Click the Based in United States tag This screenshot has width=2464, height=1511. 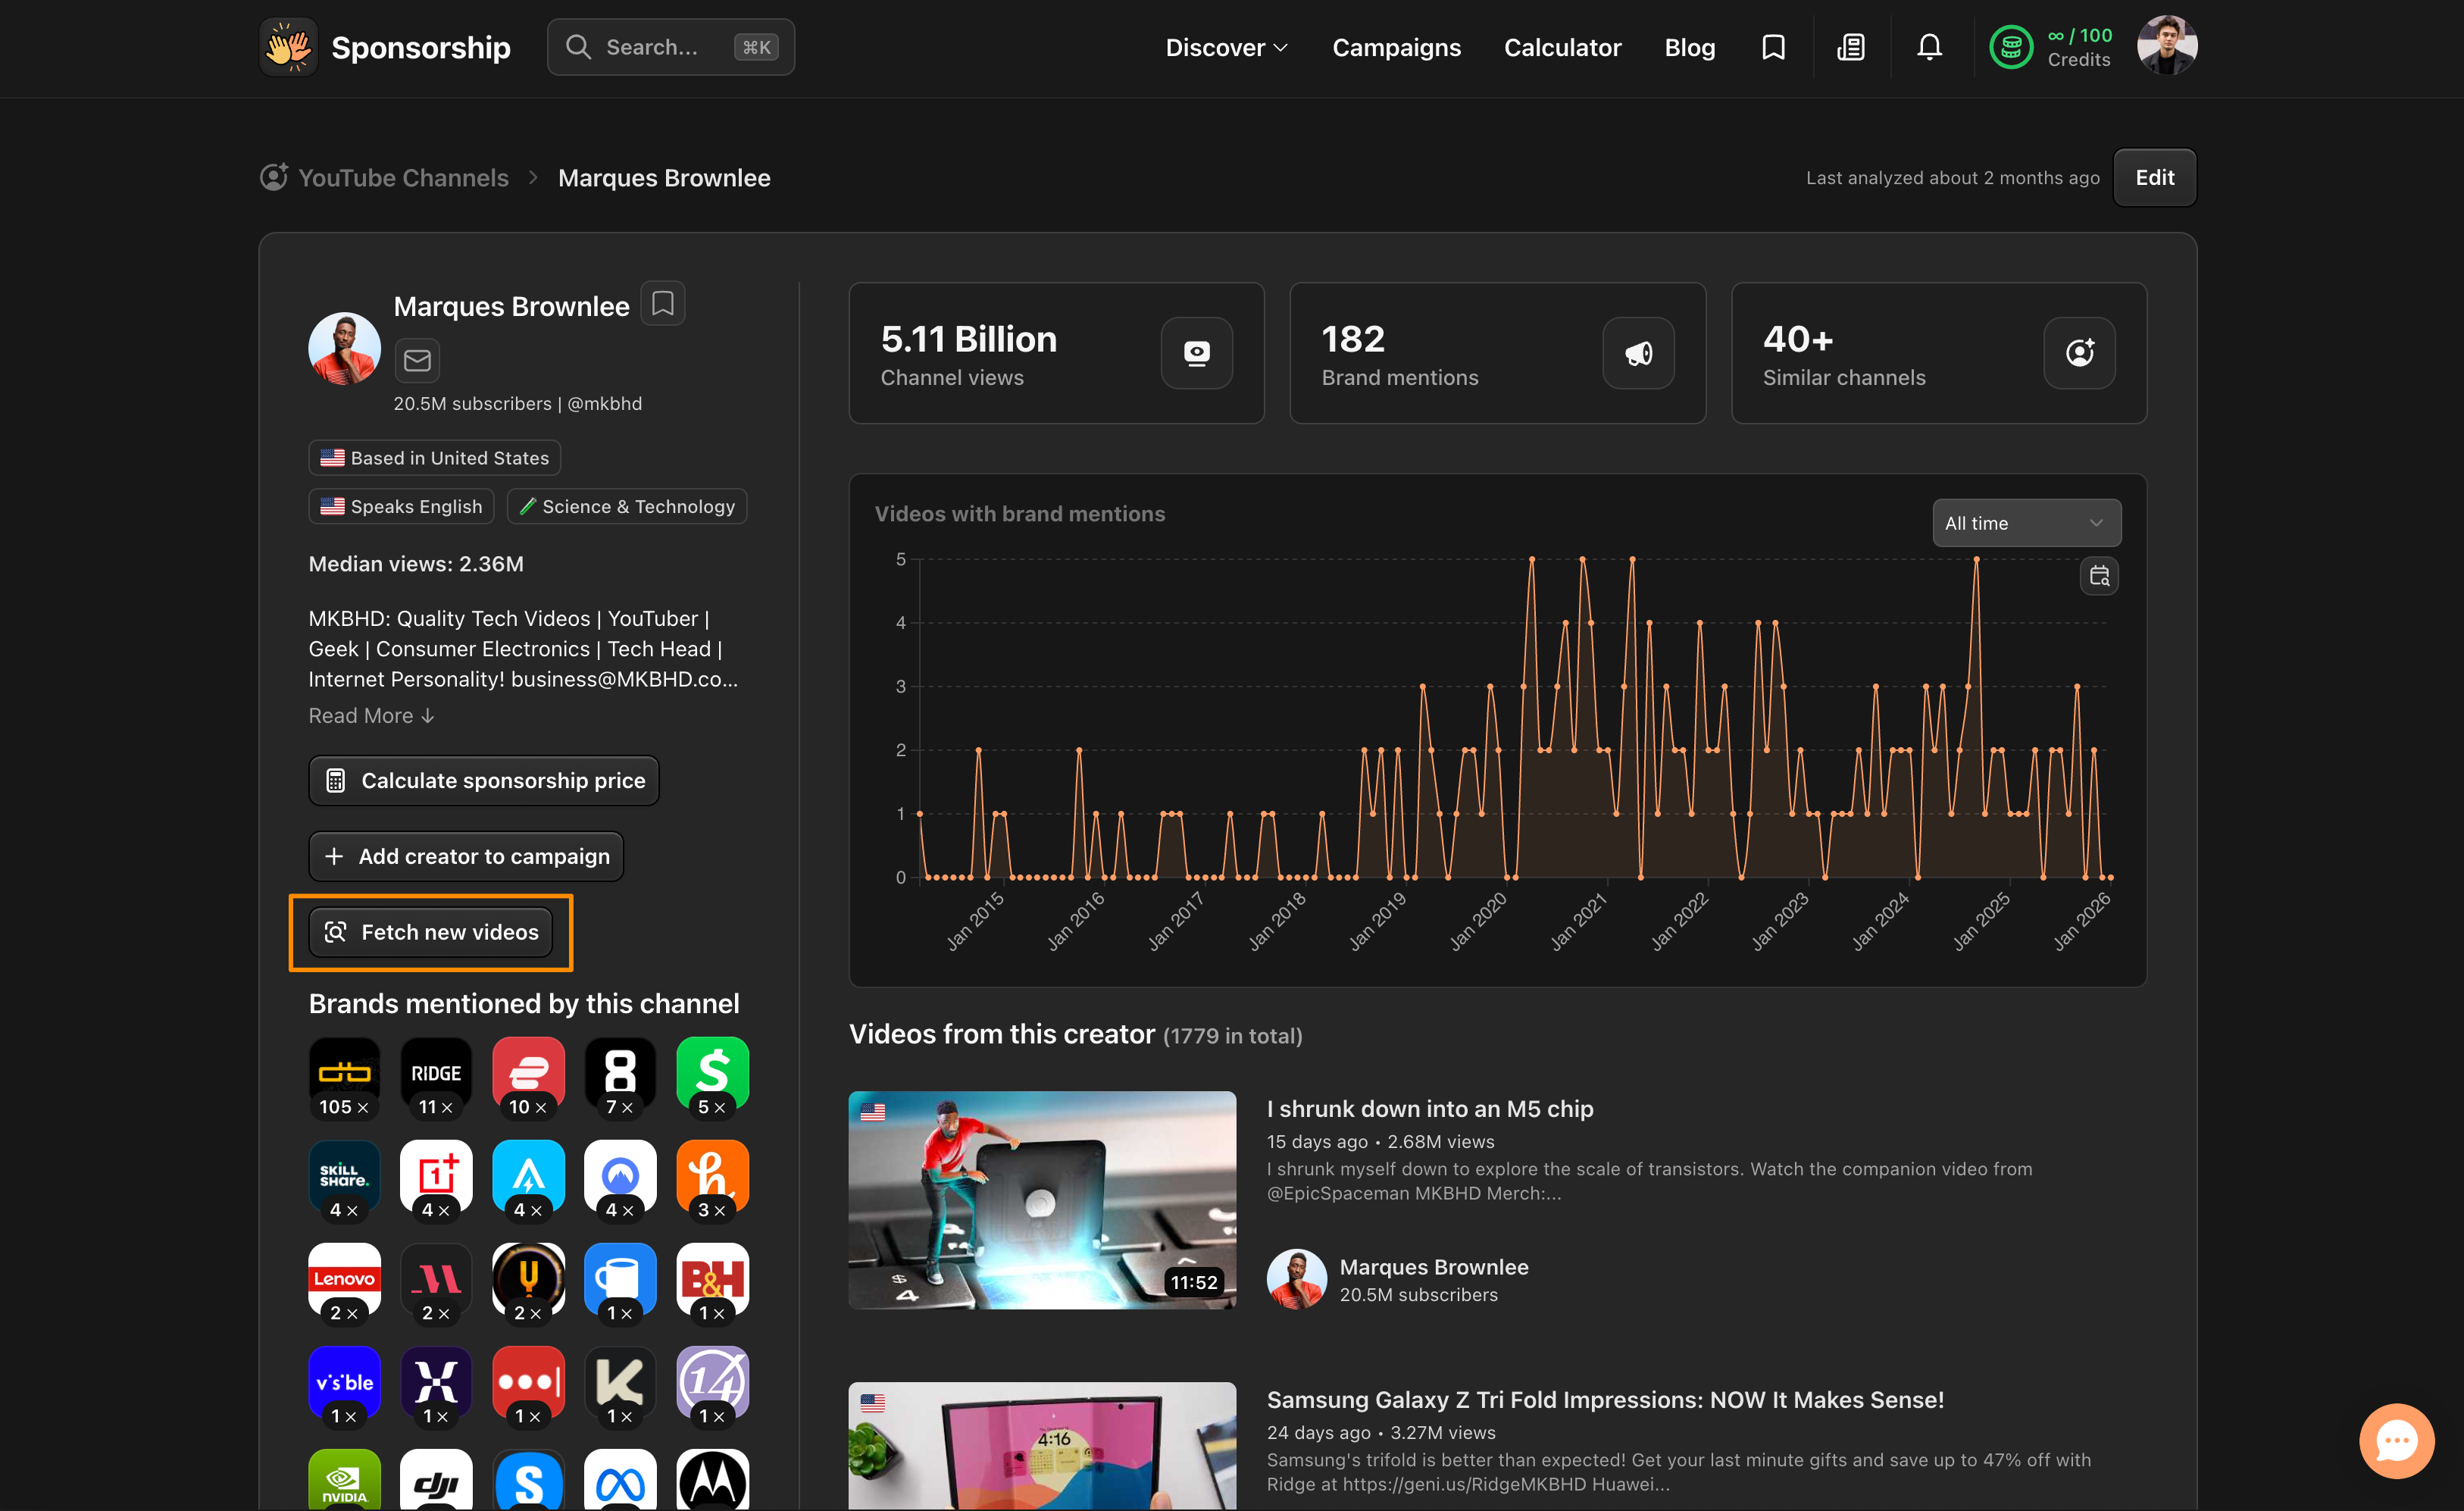coord(434,458)
